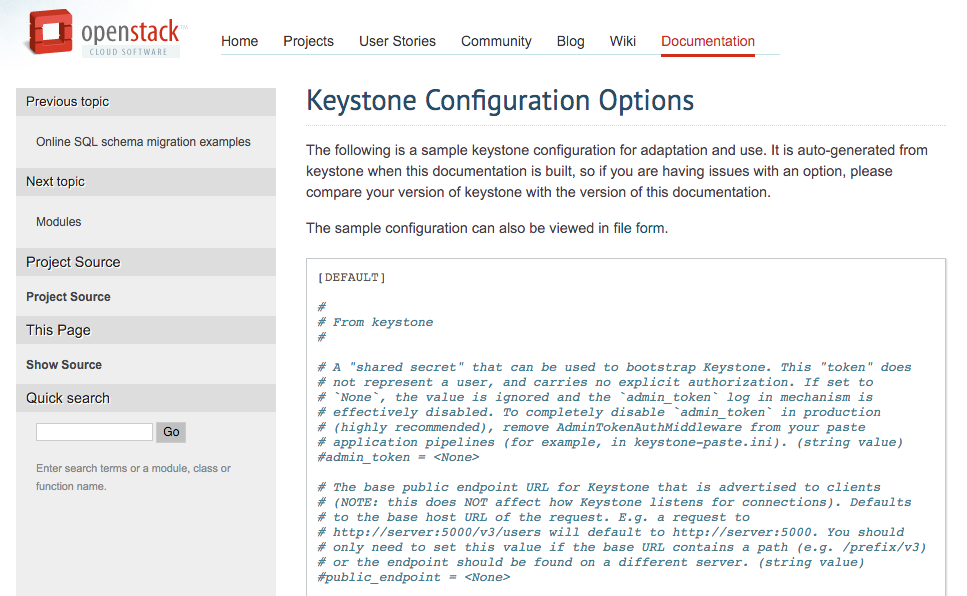This screenshot has height=596, width=967.
Task: Click the Keystone Configuration Options heading
Action: pos(500,101)
